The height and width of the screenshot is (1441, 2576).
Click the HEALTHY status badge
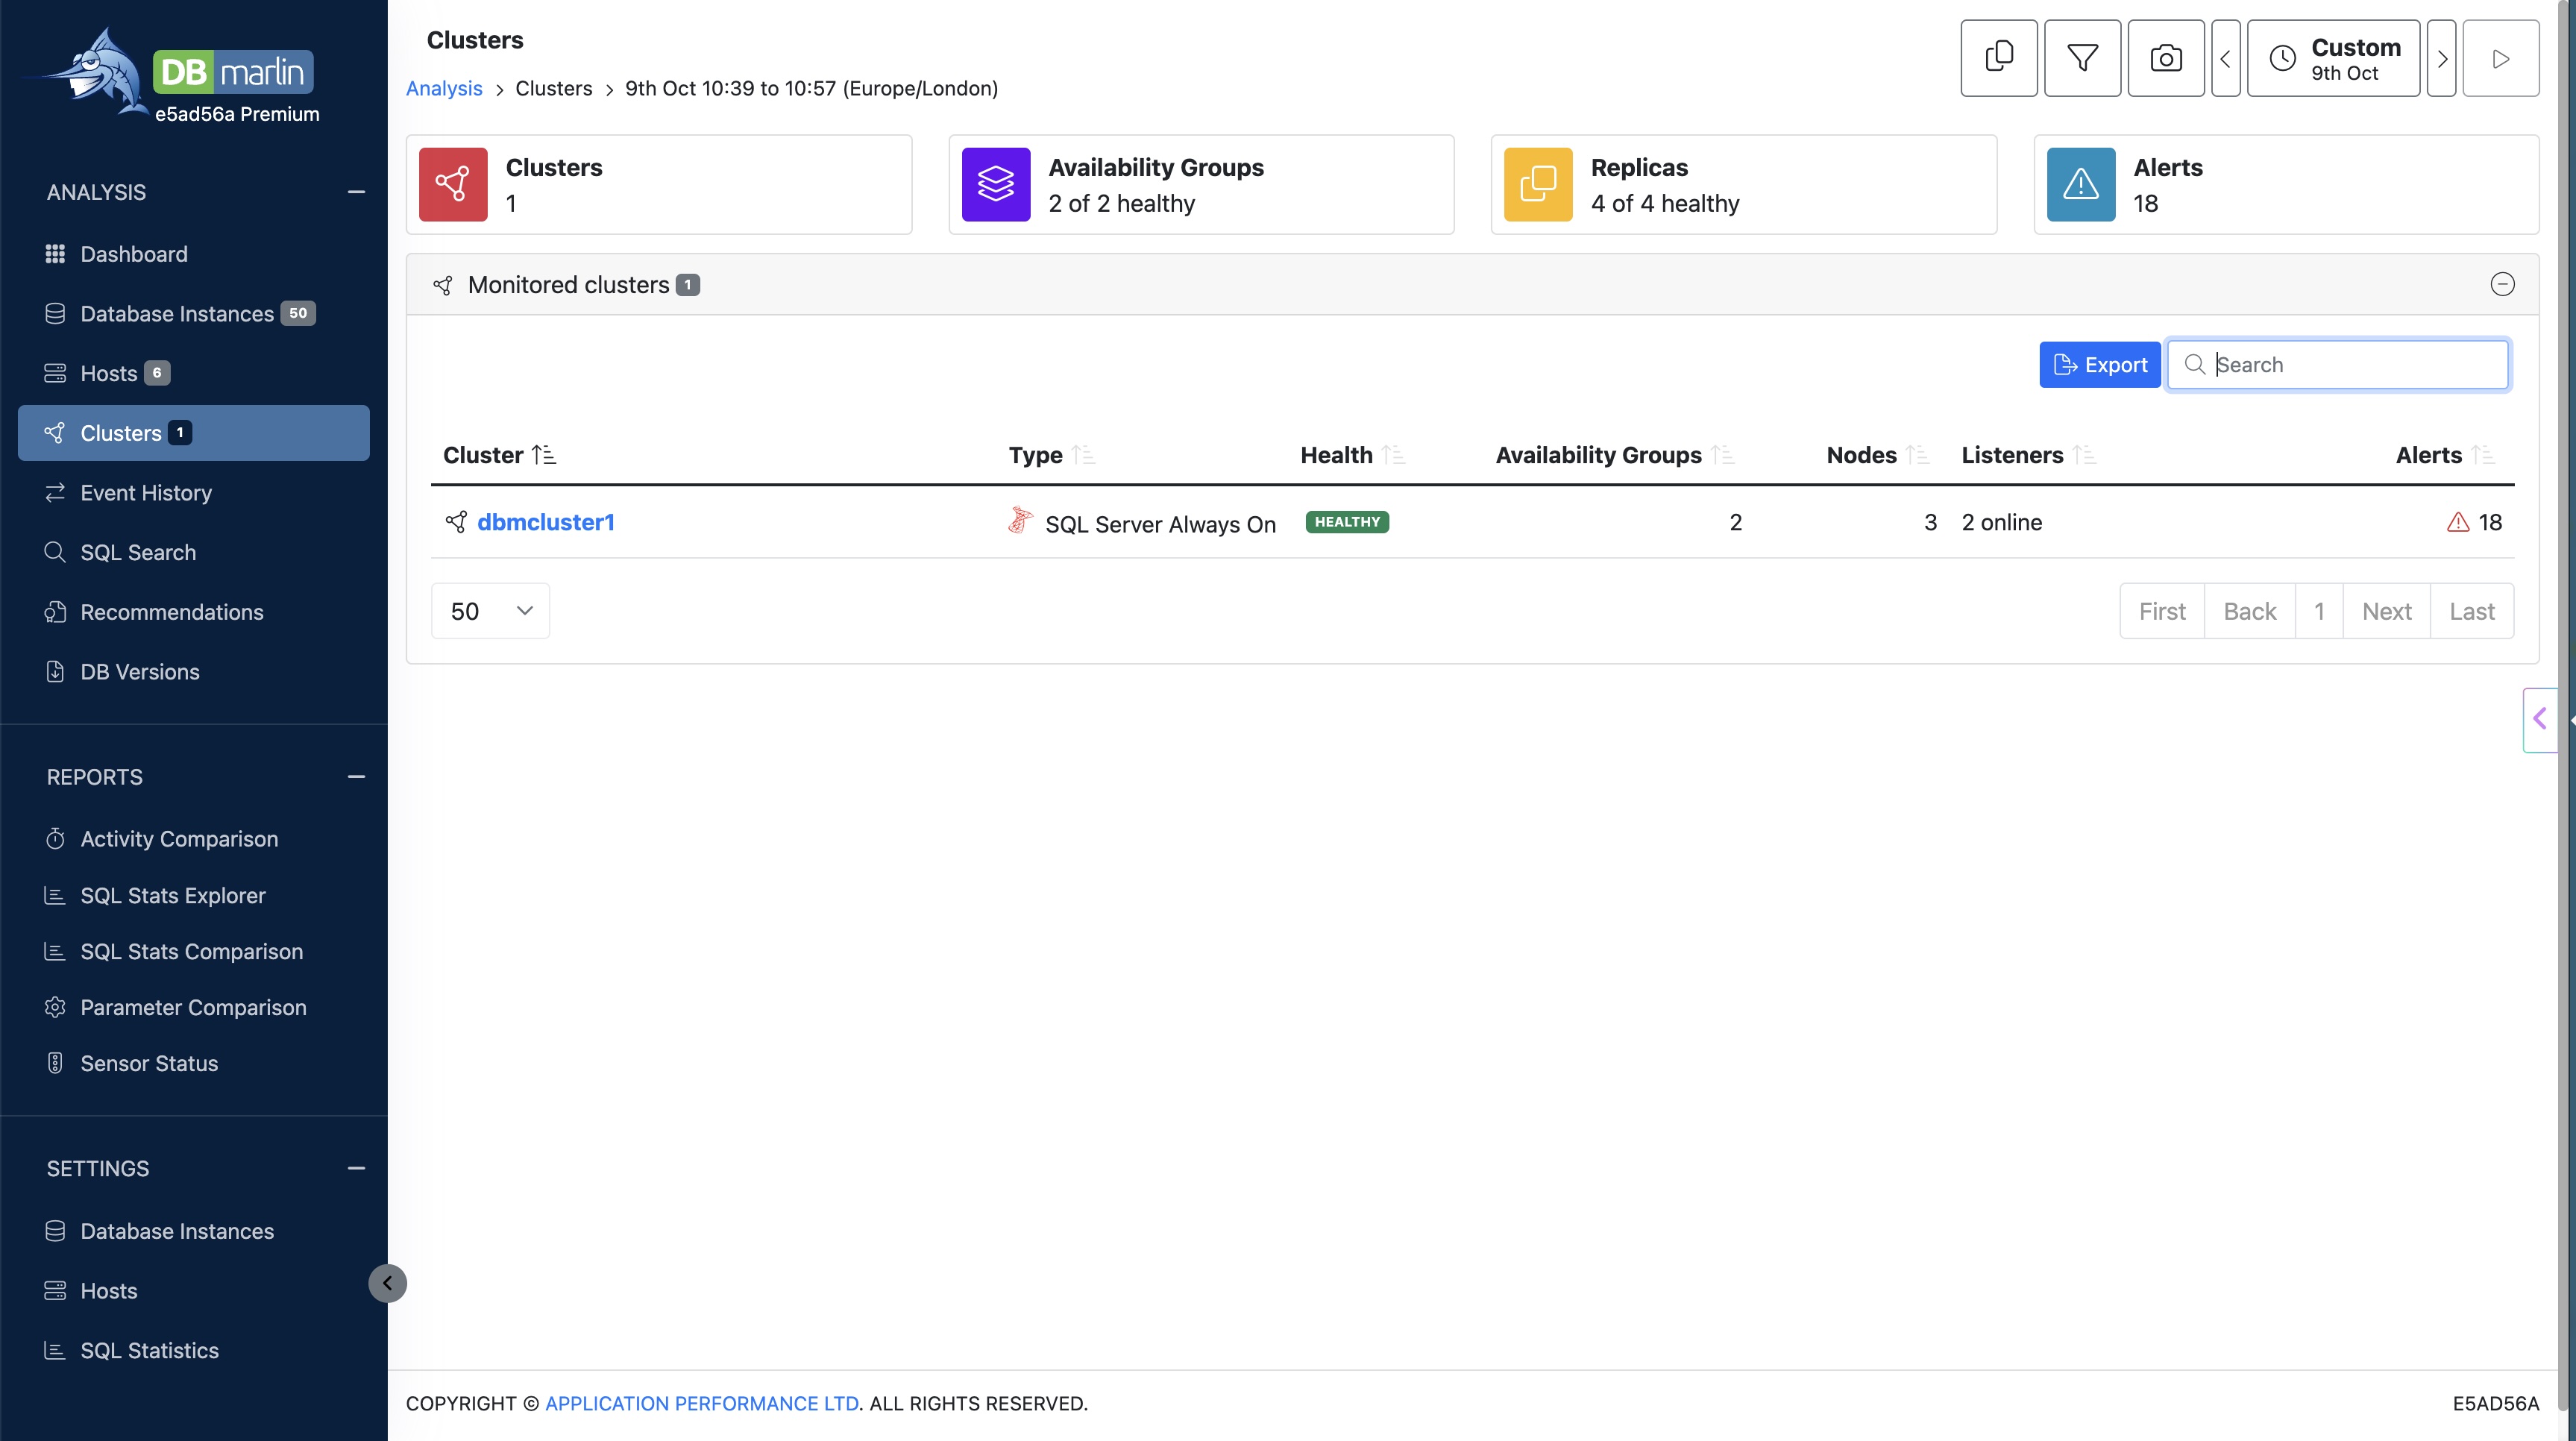[1347, 522]
